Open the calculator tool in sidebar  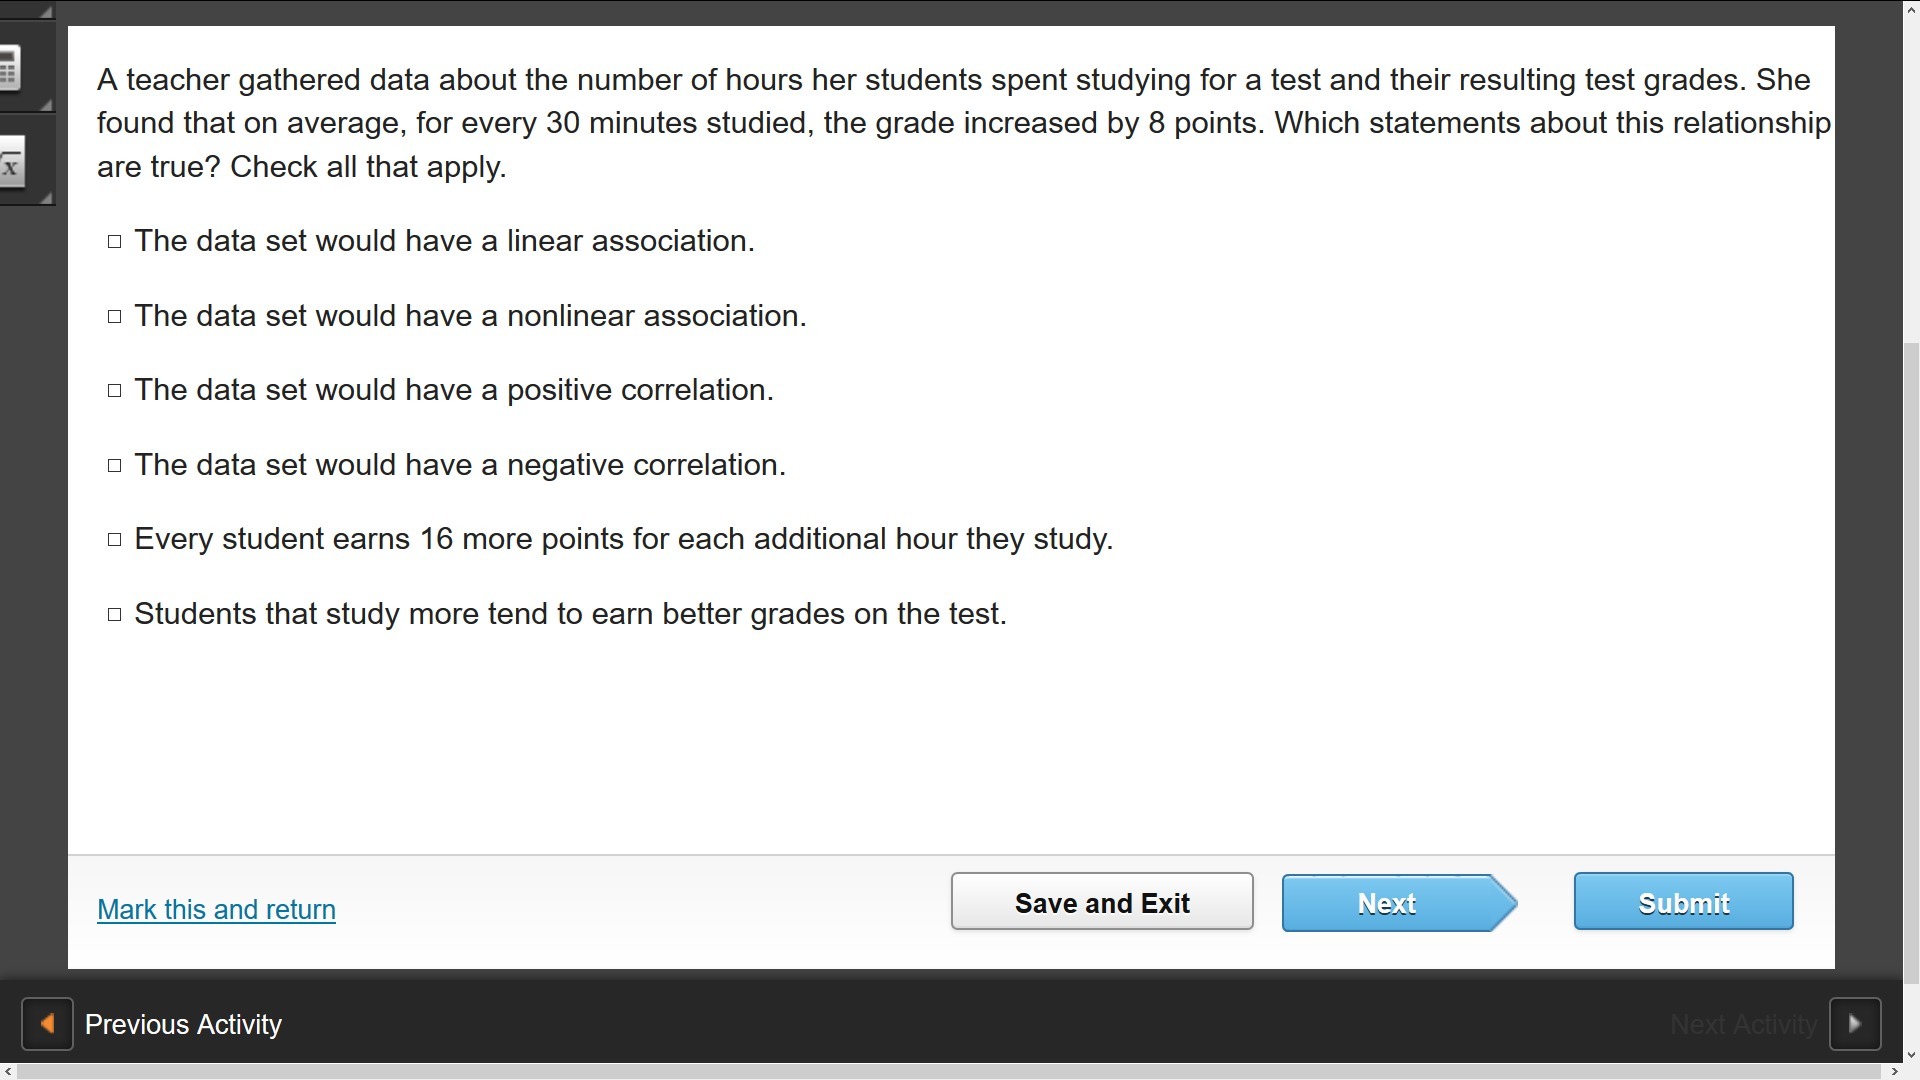(10, 68)
